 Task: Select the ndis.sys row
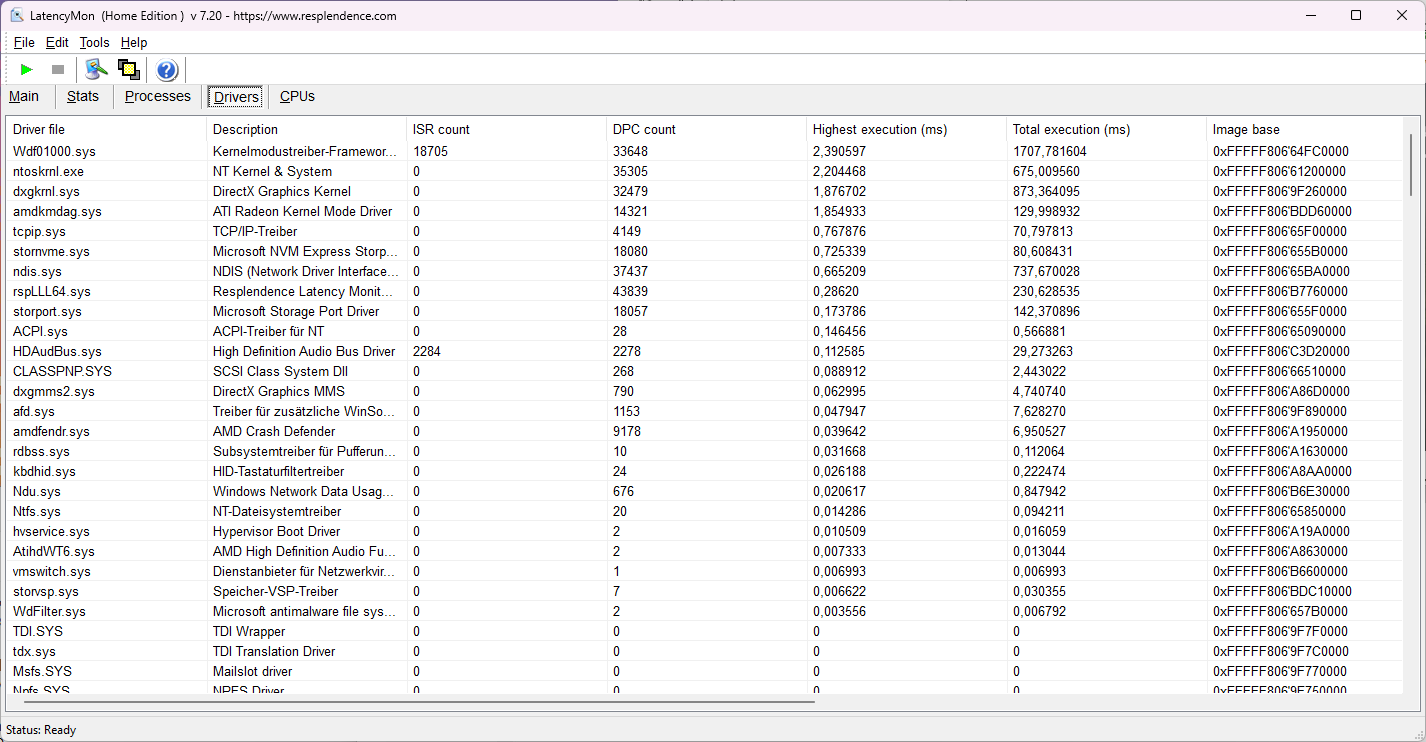point(705,271)
